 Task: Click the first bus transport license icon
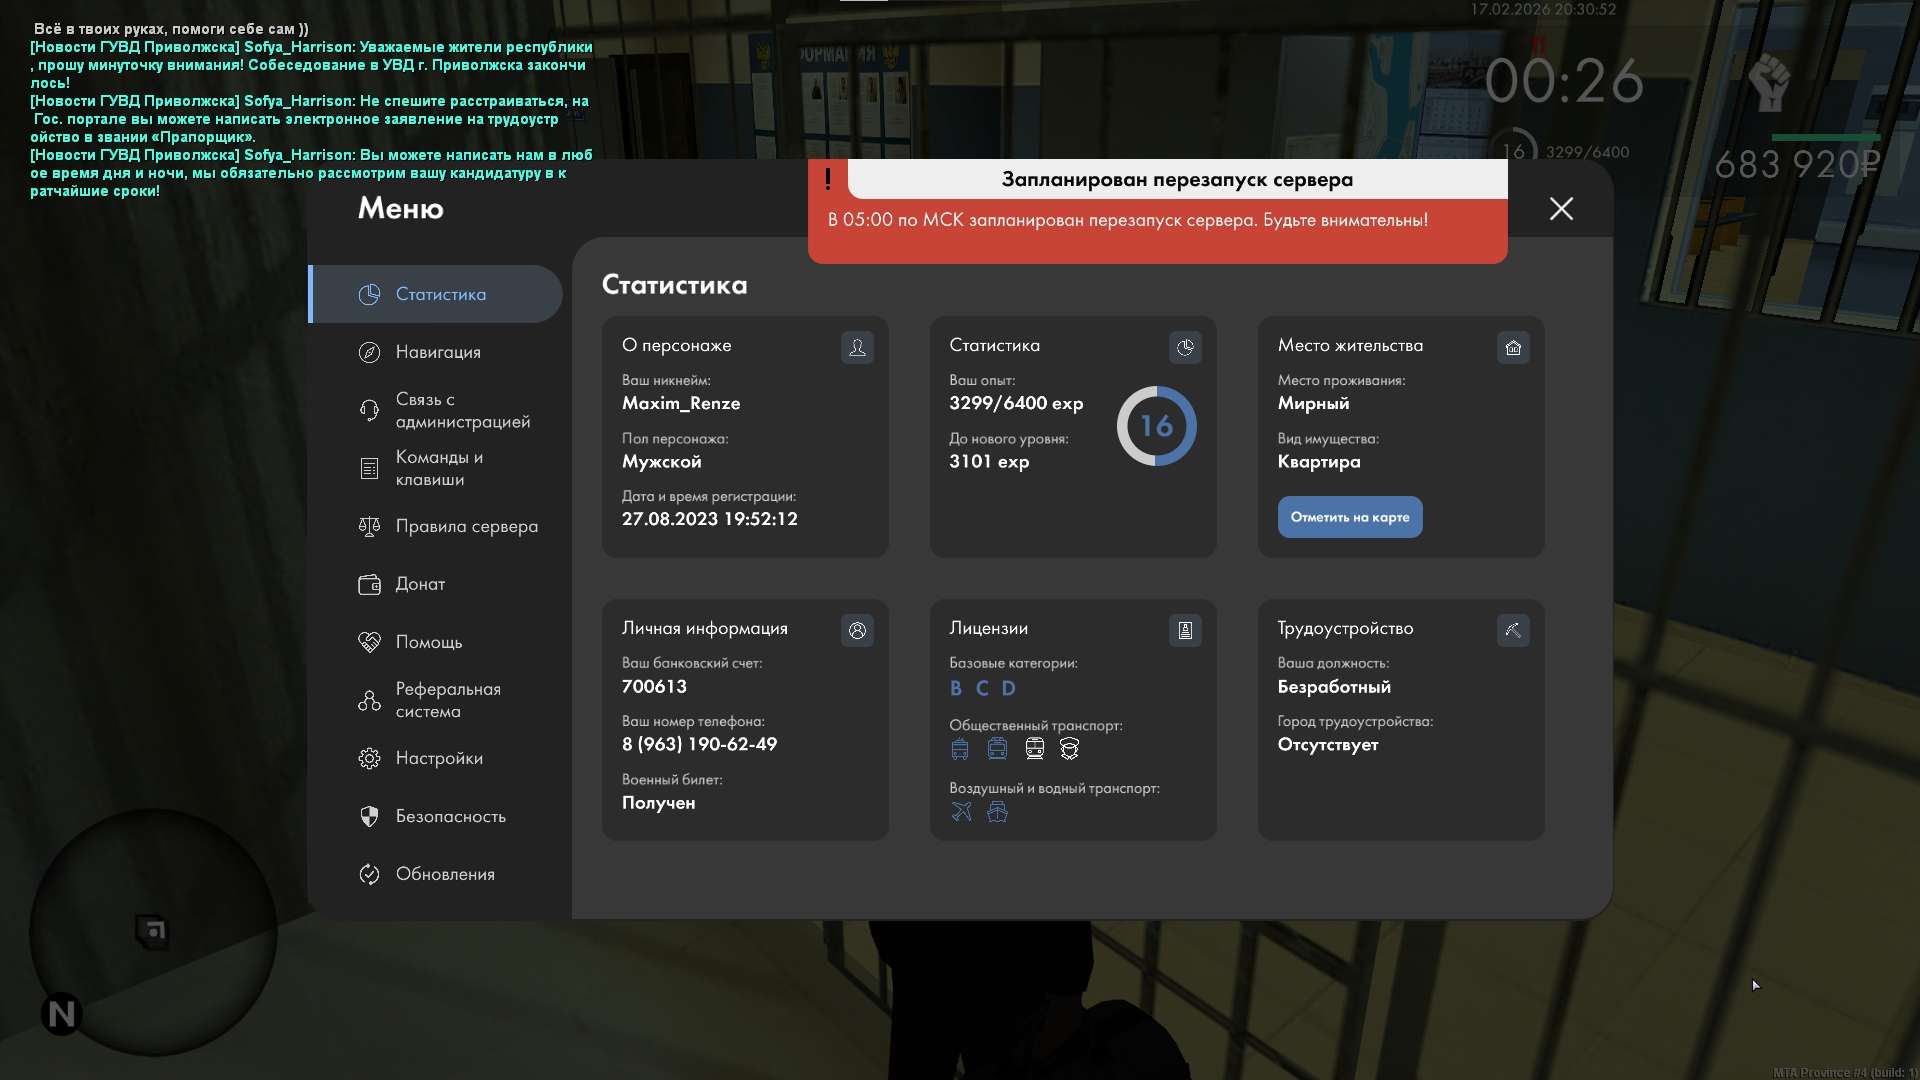tap(960, 748)
